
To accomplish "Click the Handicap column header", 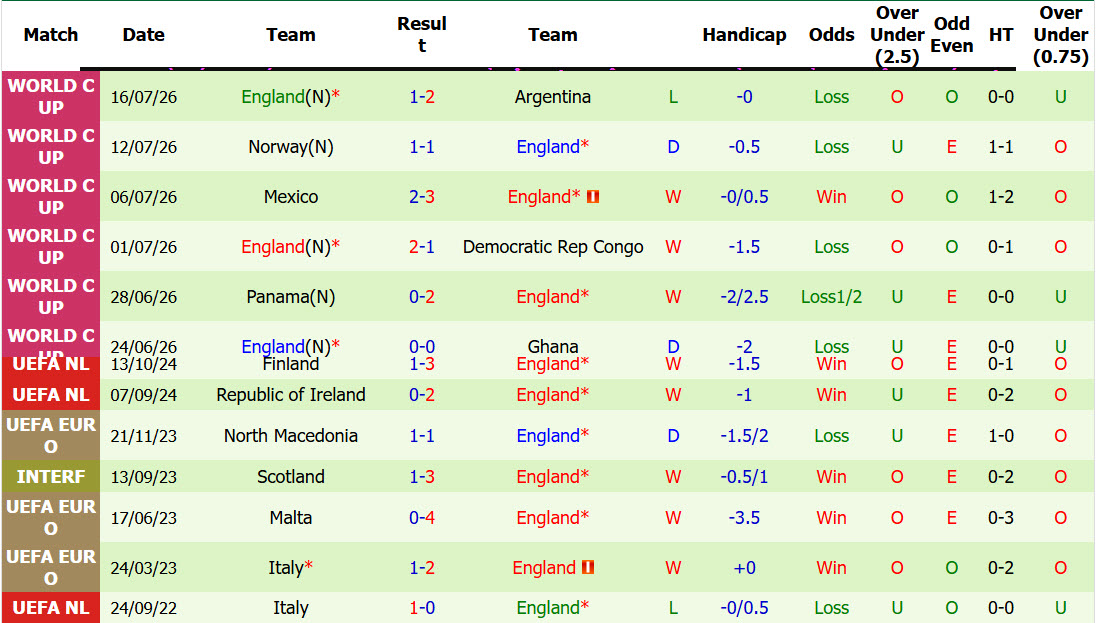I will point(744,35).
